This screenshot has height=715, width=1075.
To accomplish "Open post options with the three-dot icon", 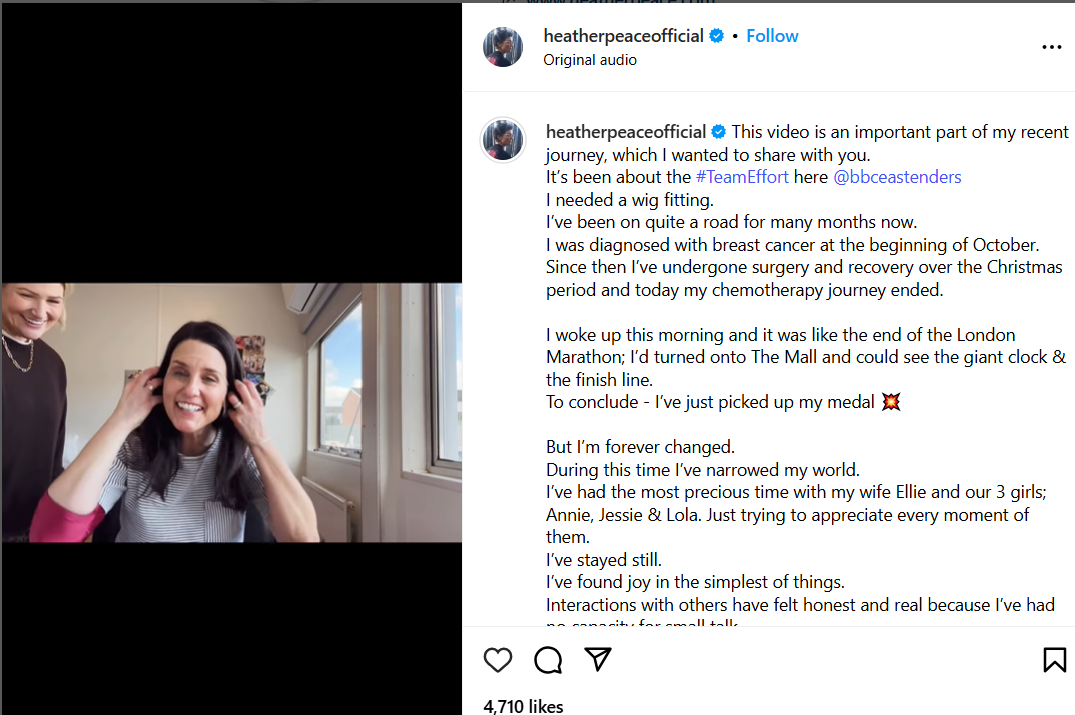I will click(x=1051, y=47).
